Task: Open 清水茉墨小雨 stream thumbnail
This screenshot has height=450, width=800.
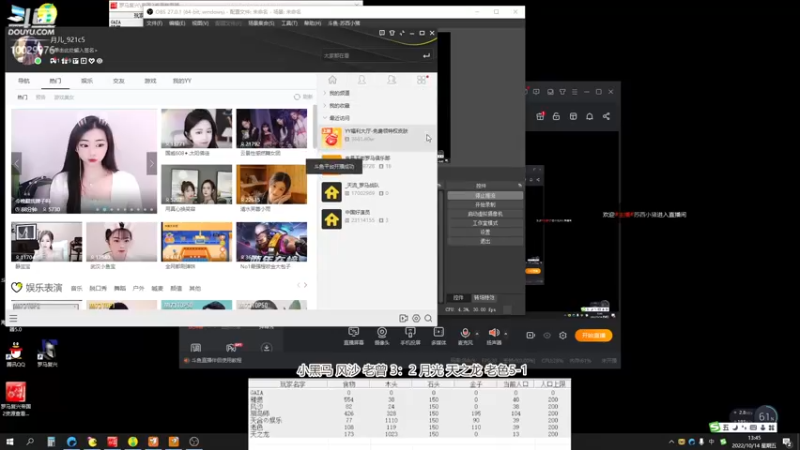Action: (x=271, y=184)
